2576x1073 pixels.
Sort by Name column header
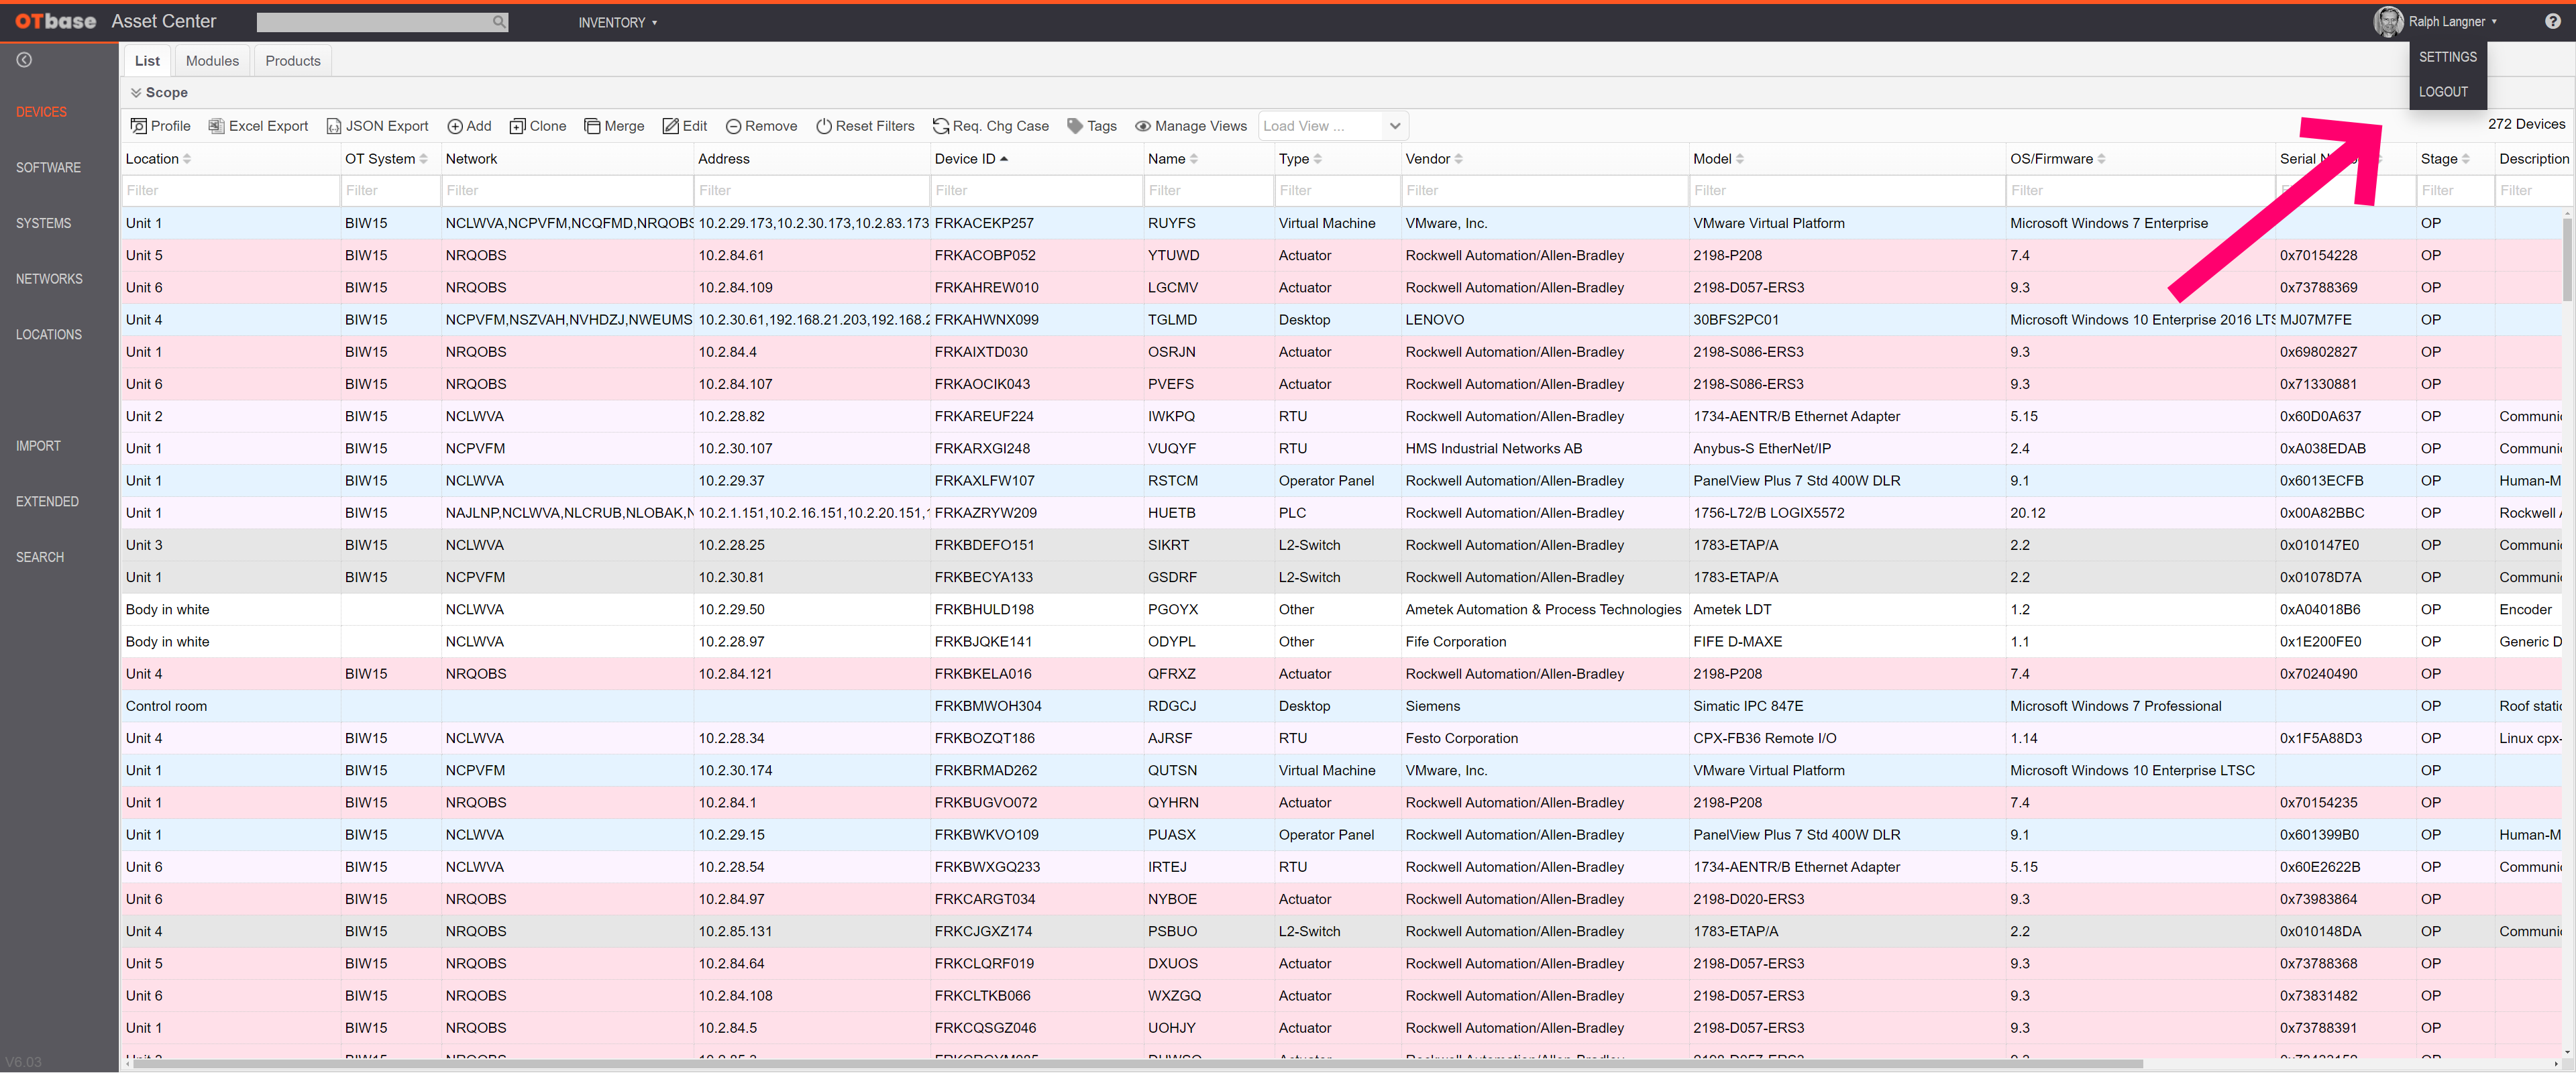pyautogui.click(x=1172, y=159)
